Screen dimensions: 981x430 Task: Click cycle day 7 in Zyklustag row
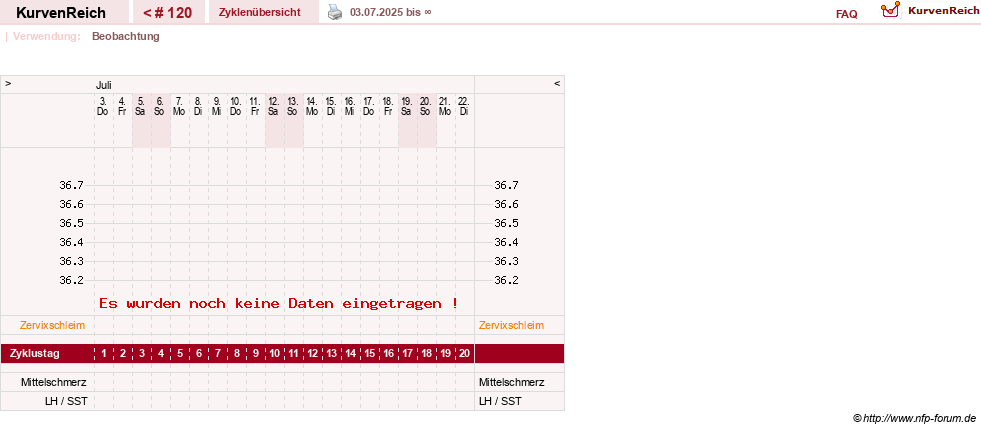coord(218,354)
